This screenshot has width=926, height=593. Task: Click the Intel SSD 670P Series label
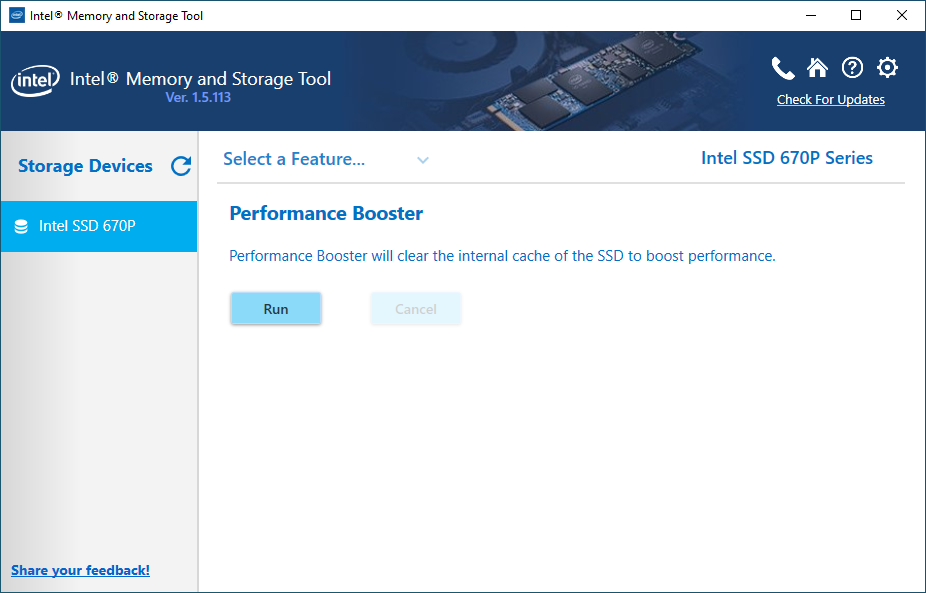pyautogui.click(x=787, y=158)
